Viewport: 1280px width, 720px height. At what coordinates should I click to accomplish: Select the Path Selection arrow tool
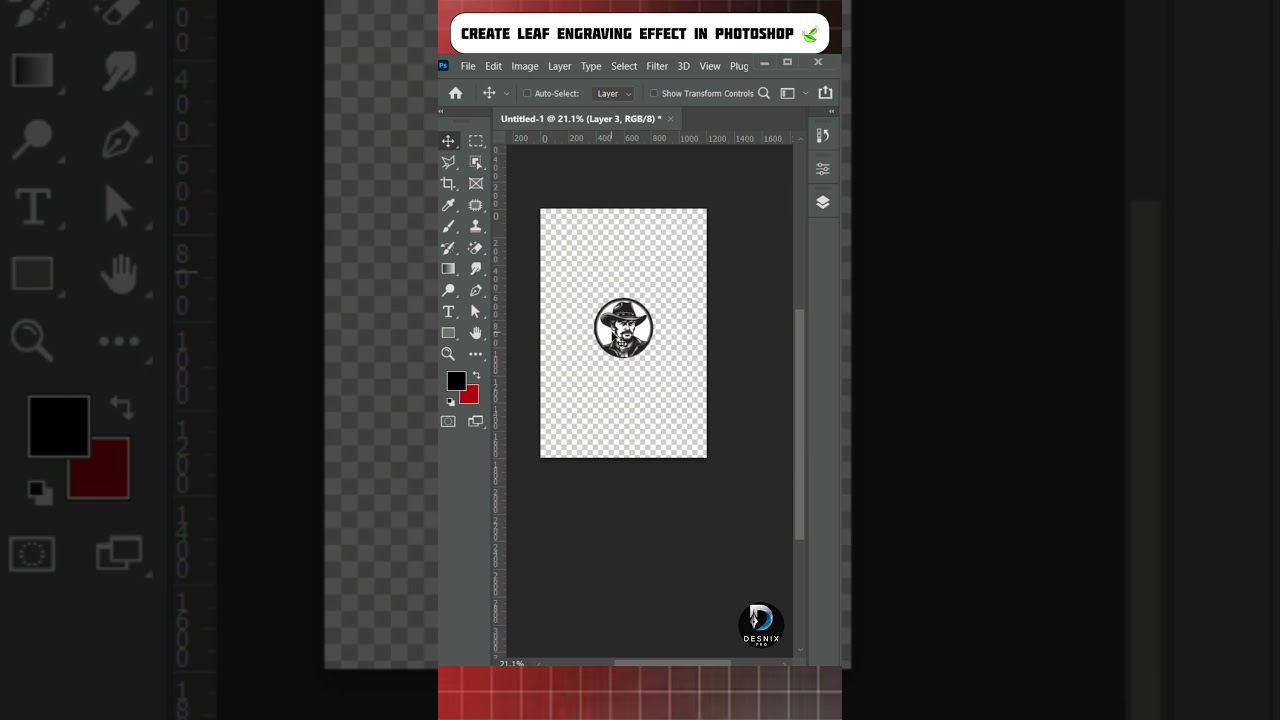476,312
